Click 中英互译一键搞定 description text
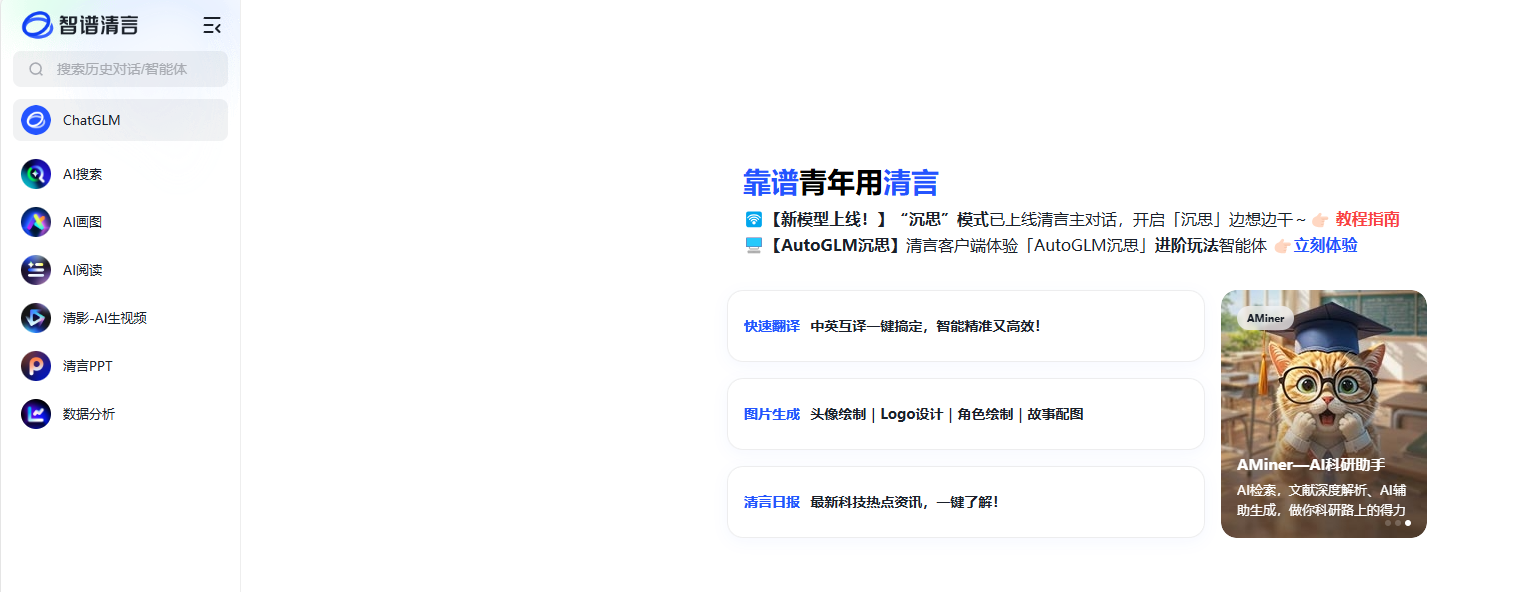1537x592 pixels. [925, 326]
